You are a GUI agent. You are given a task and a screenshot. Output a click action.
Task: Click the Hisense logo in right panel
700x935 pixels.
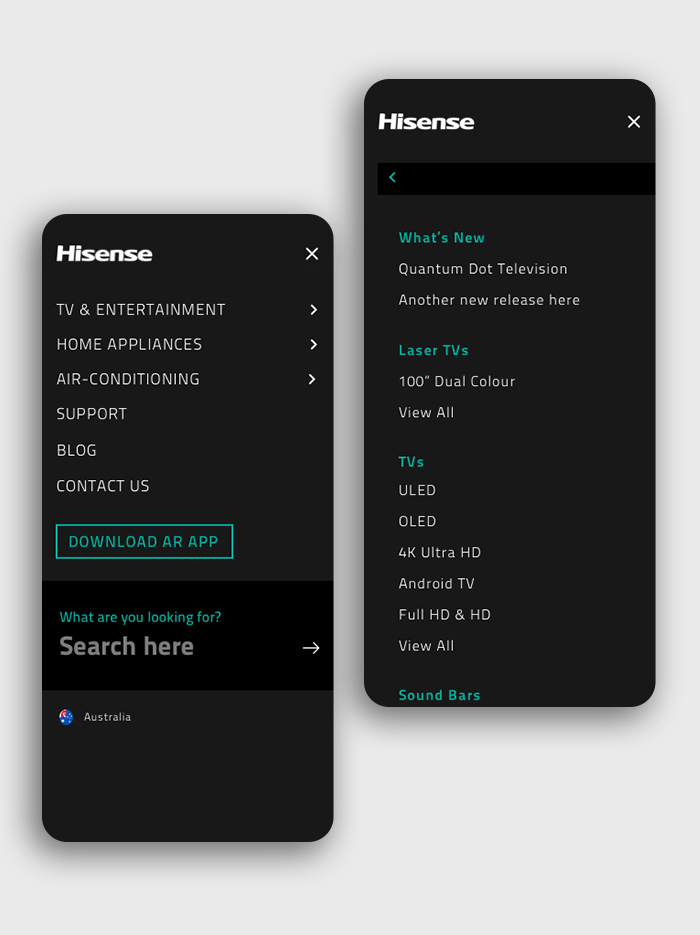pos(426,122)
